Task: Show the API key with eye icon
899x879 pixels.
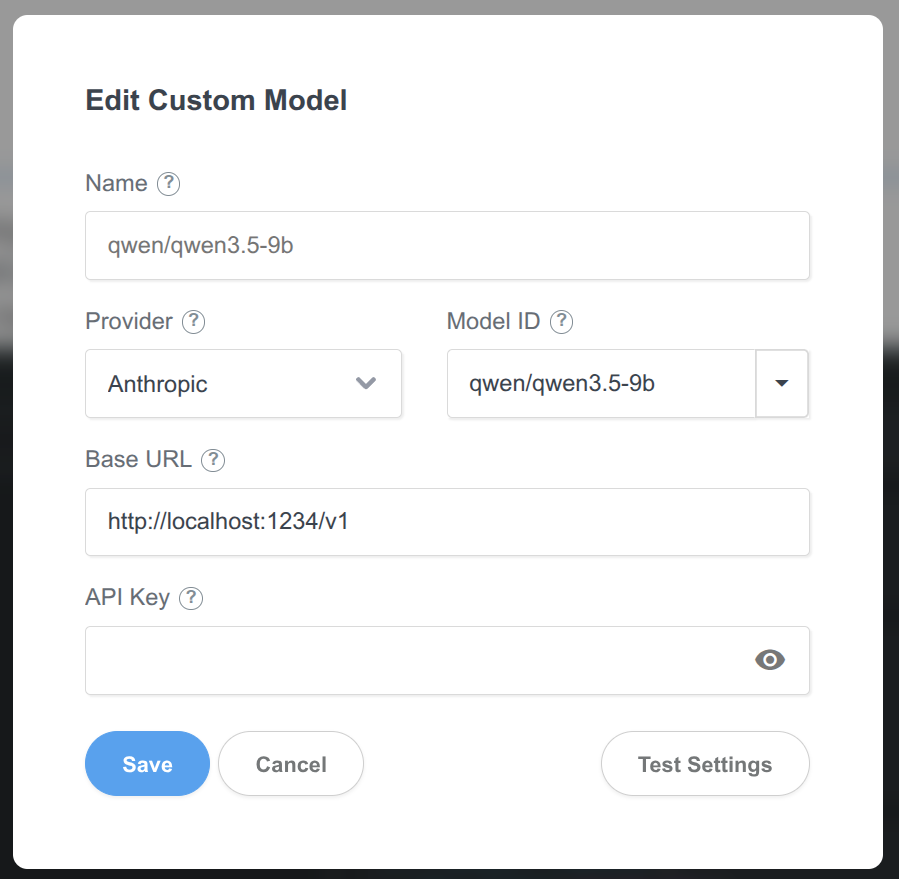Action: [x=769, y=660]
